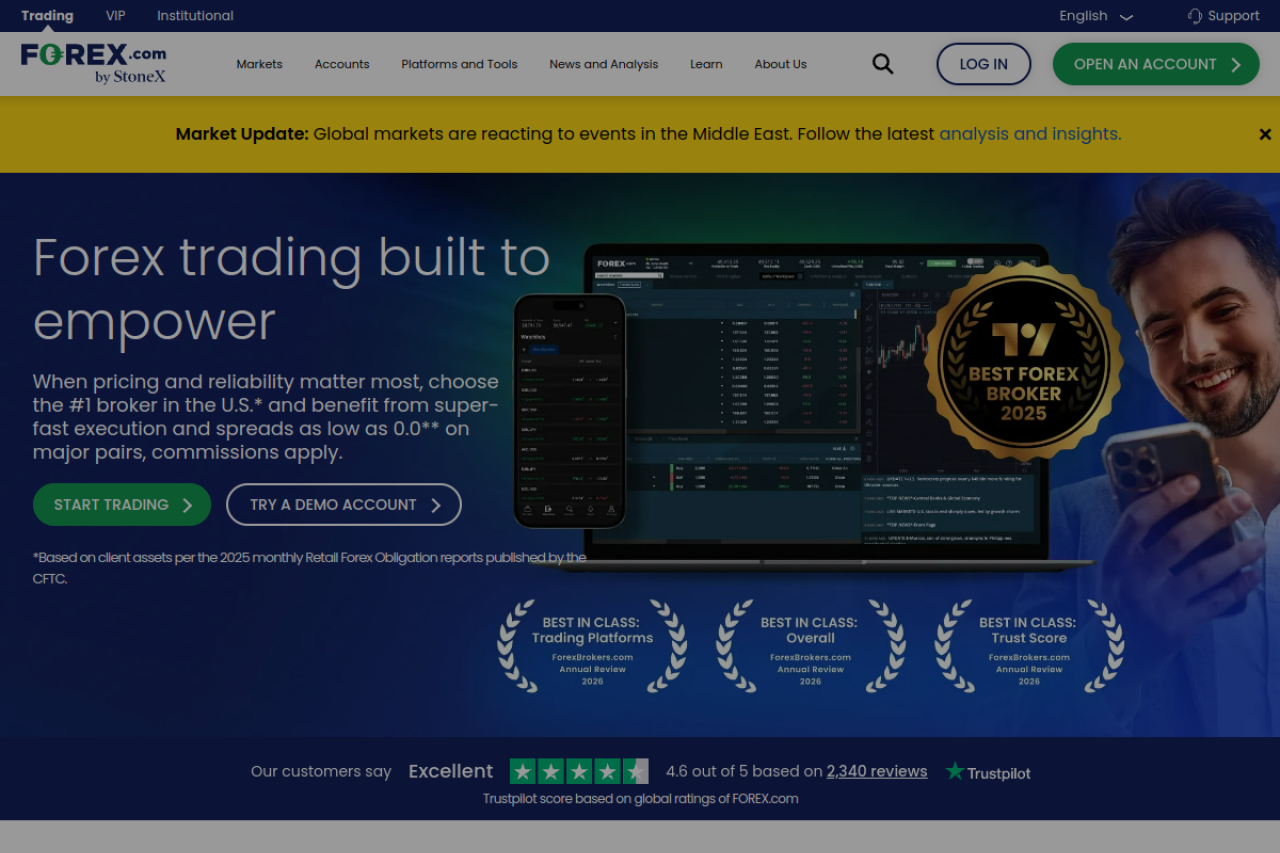This screenshot has height=853, width=1280.
Task: Click the OPEN AN ACCOUNT button
Action: pyautogui.click(x=1155, y=64)
